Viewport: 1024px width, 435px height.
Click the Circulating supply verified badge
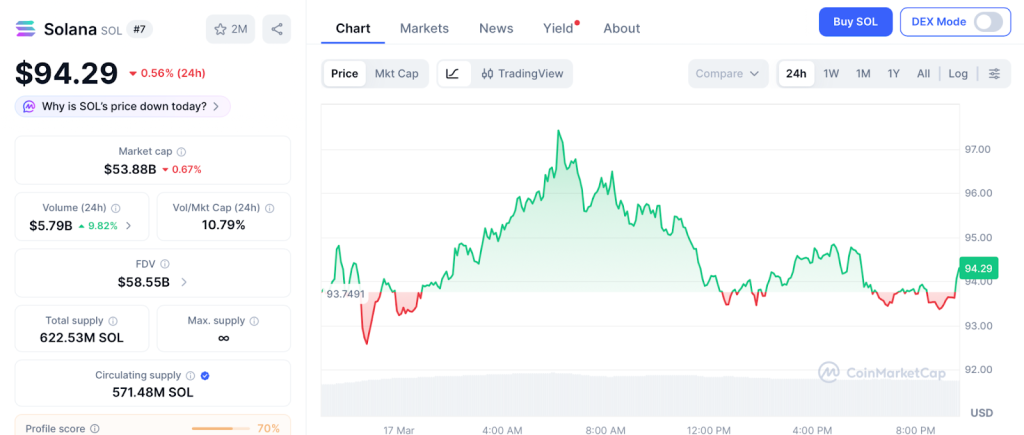(205, 376)
